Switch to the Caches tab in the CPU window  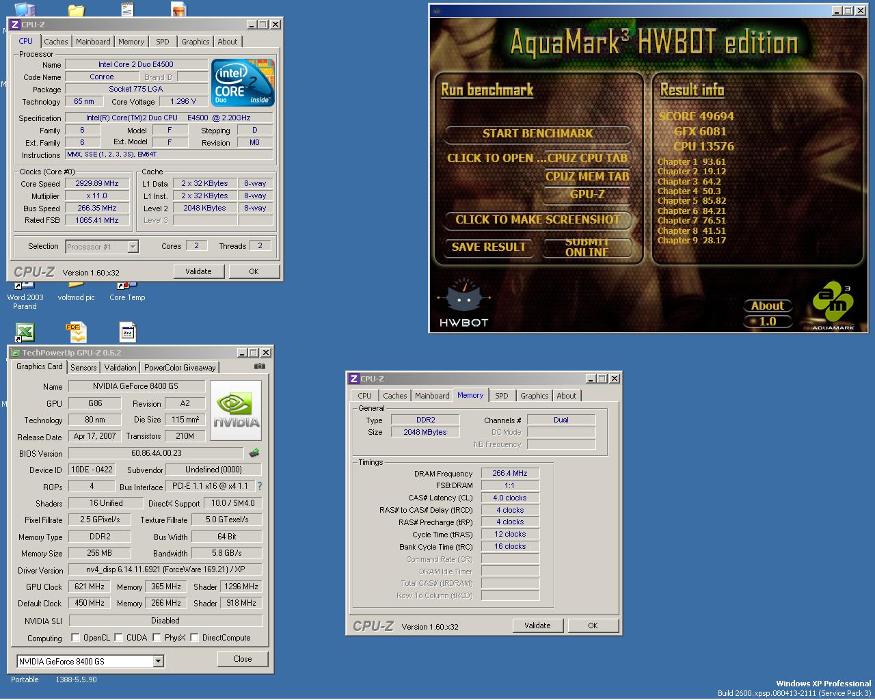coord(56,41)
